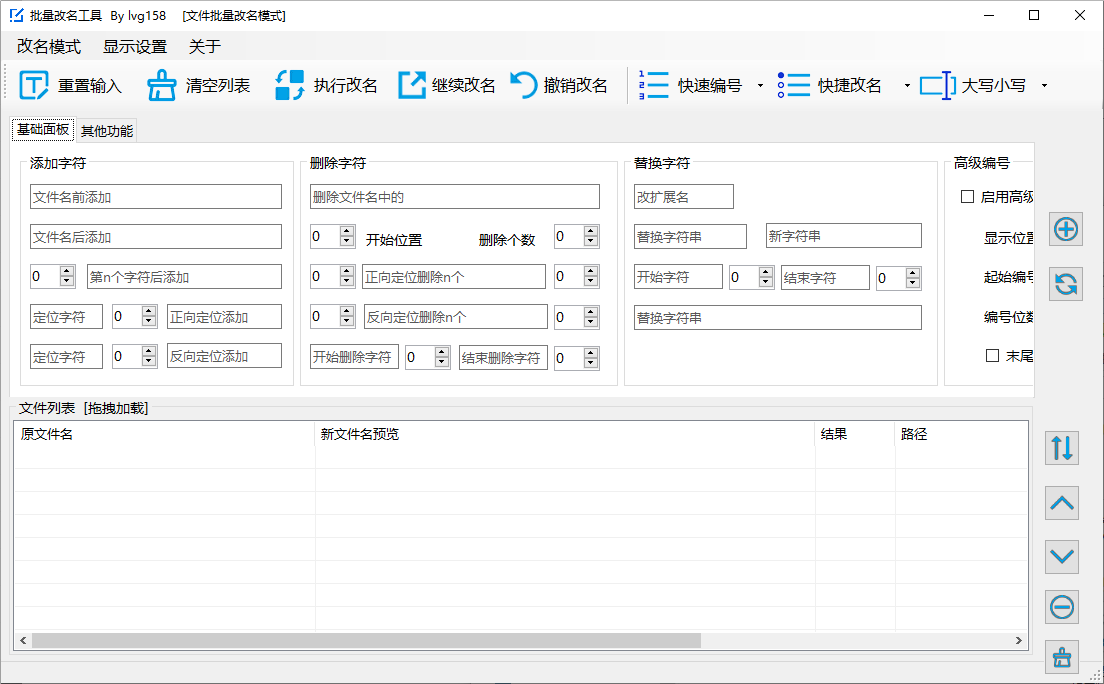Toggle the 末尾 checkbox in 高级编号

click(993, 355)
